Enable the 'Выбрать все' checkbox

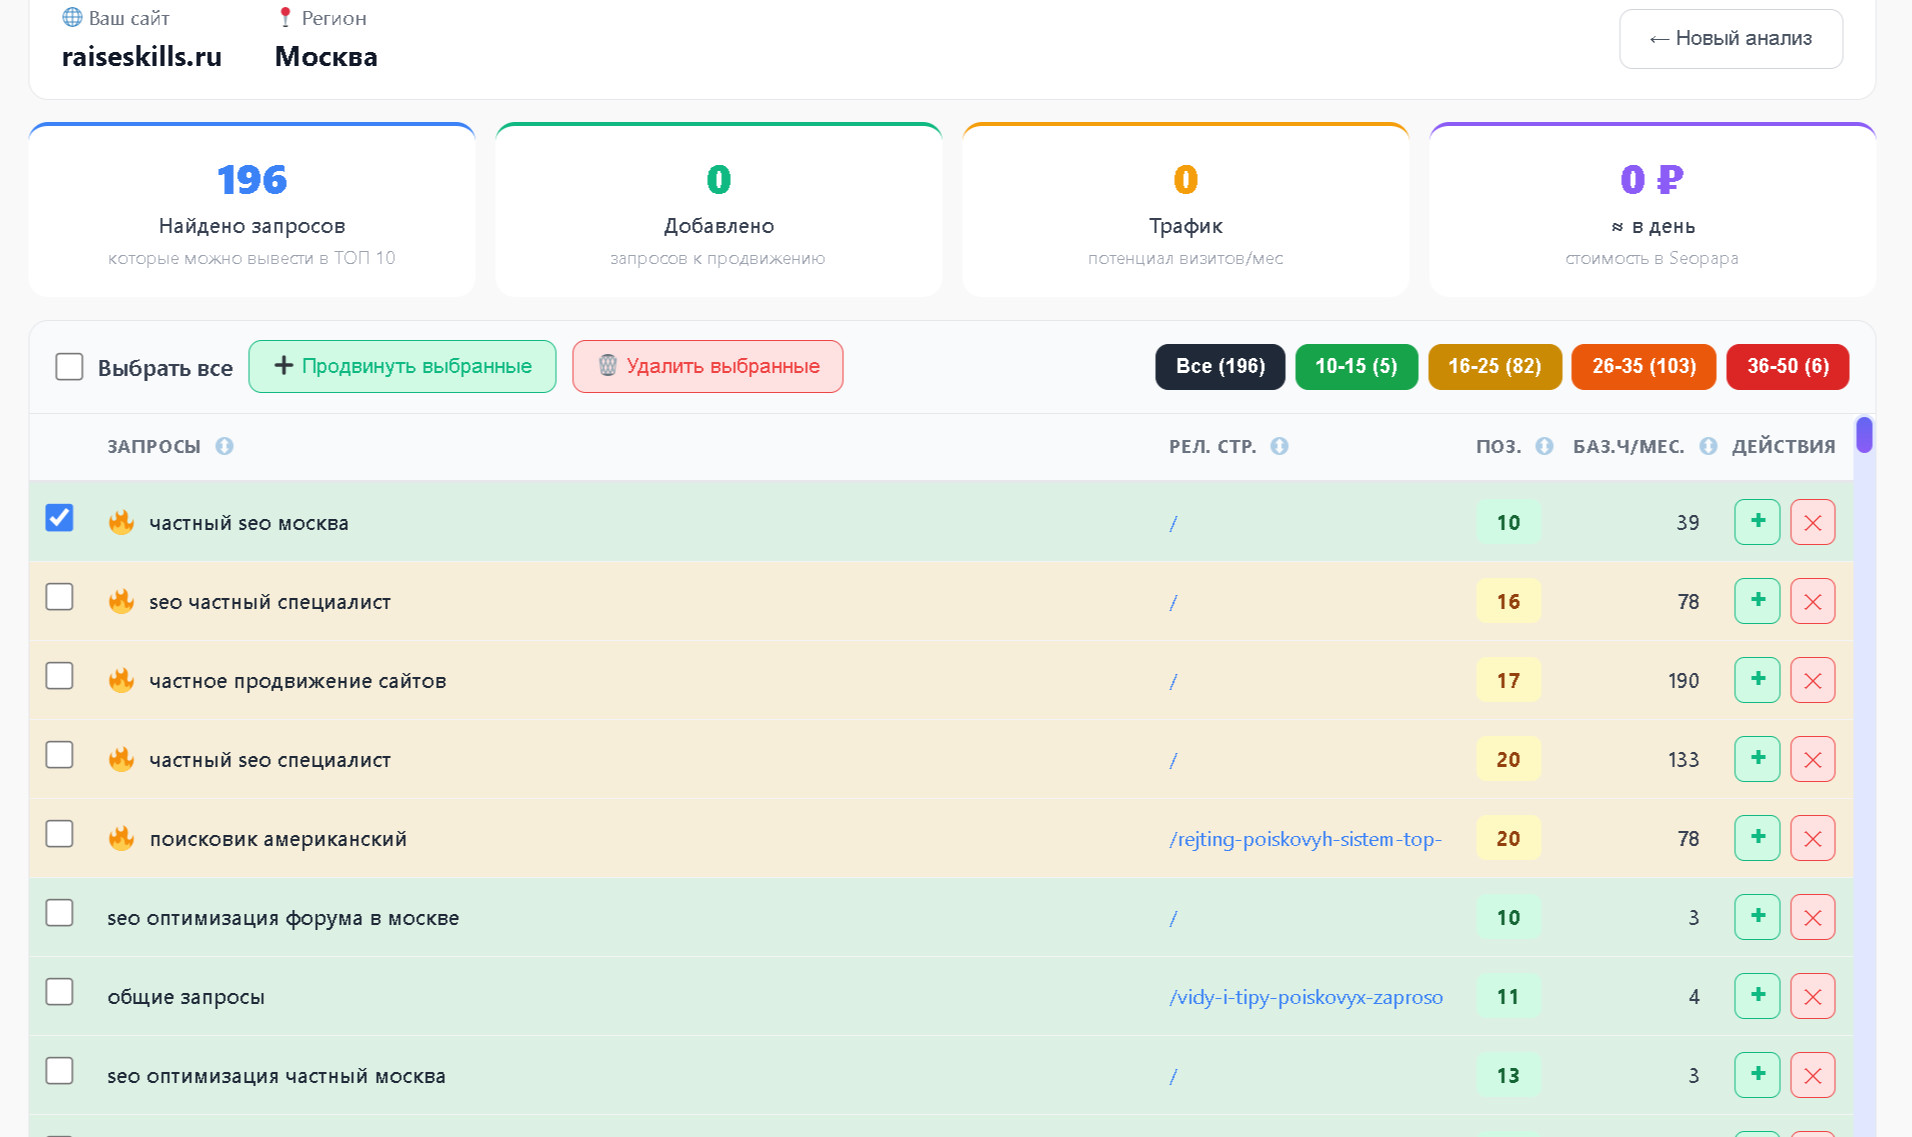[x=69, y=367]
